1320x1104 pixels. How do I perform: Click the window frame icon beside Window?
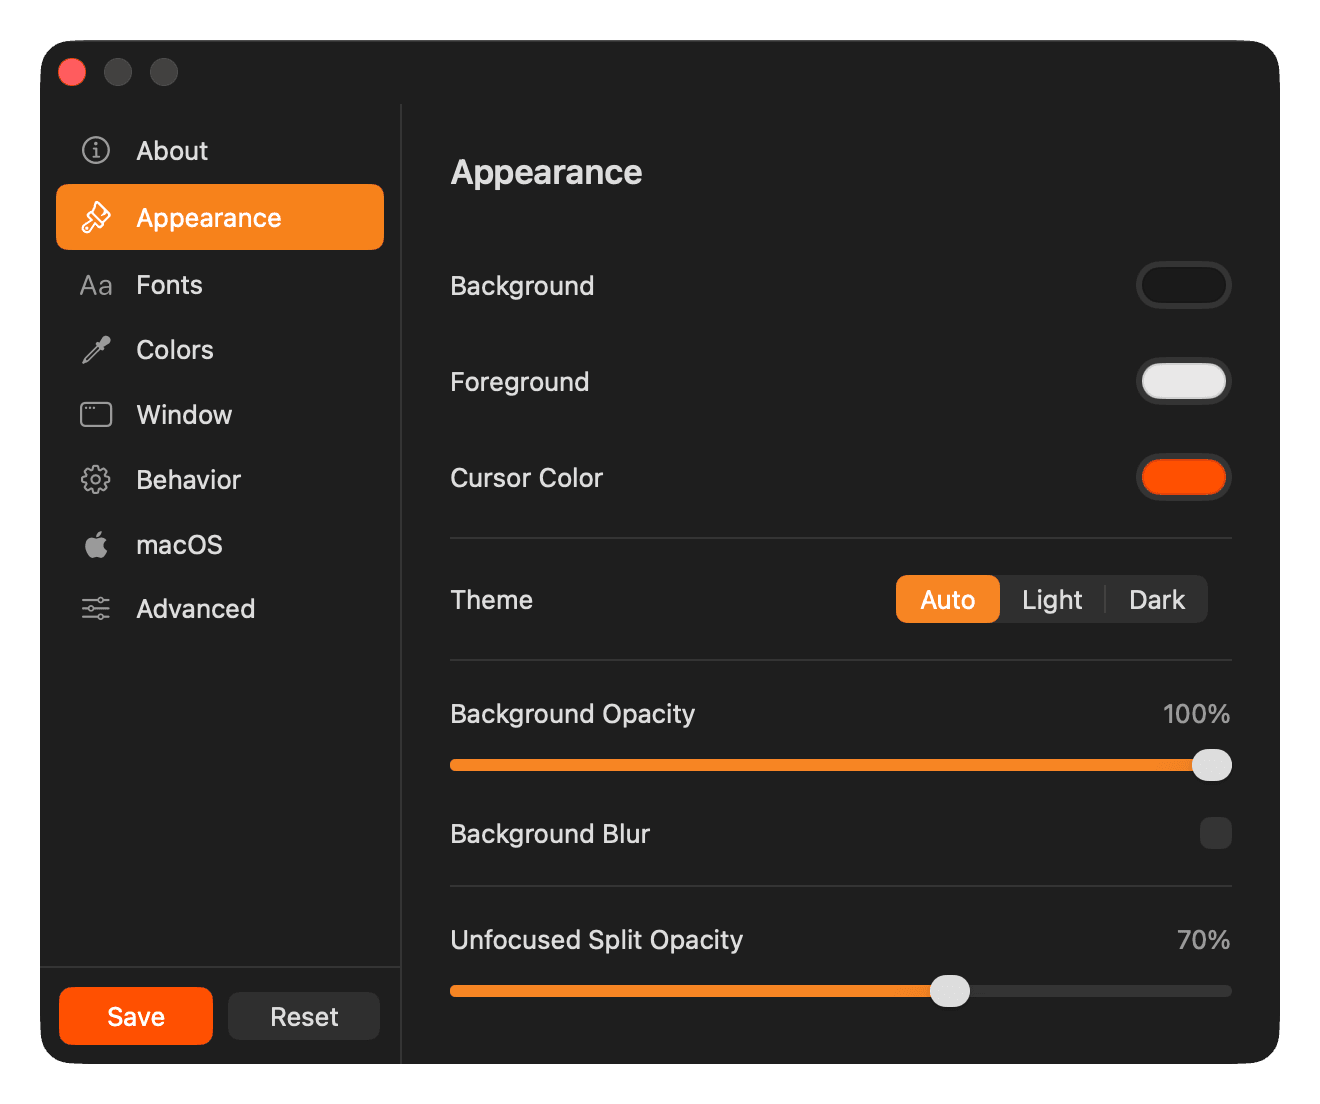(x=95, y=414)
